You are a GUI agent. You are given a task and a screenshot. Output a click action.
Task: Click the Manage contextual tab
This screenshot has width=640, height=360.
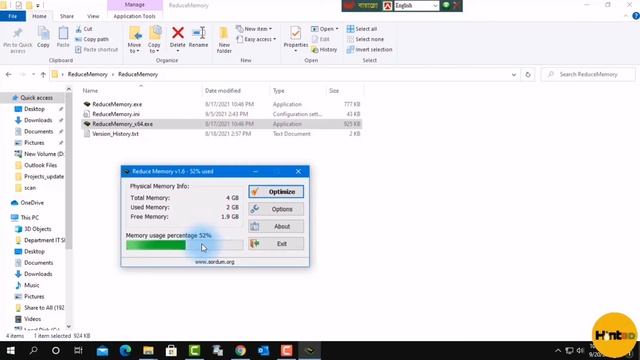click(x=135, y=5)
